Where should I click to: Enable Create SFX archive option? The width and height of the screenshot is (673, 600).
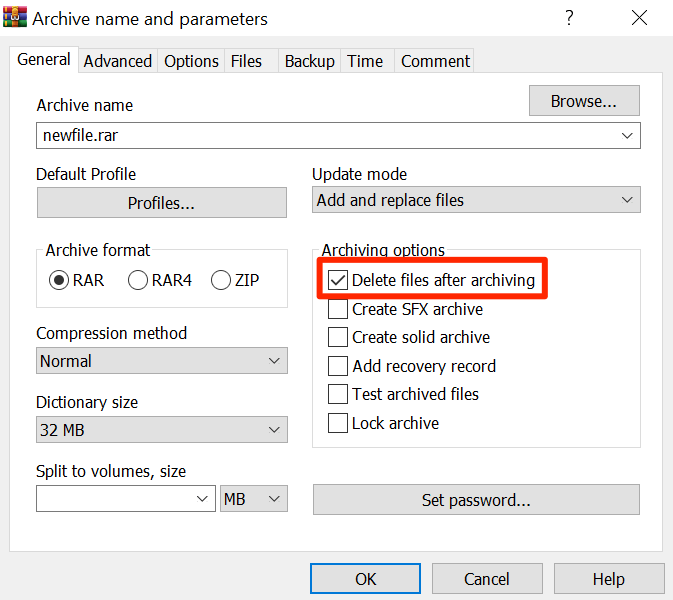[x=338, y=310]
